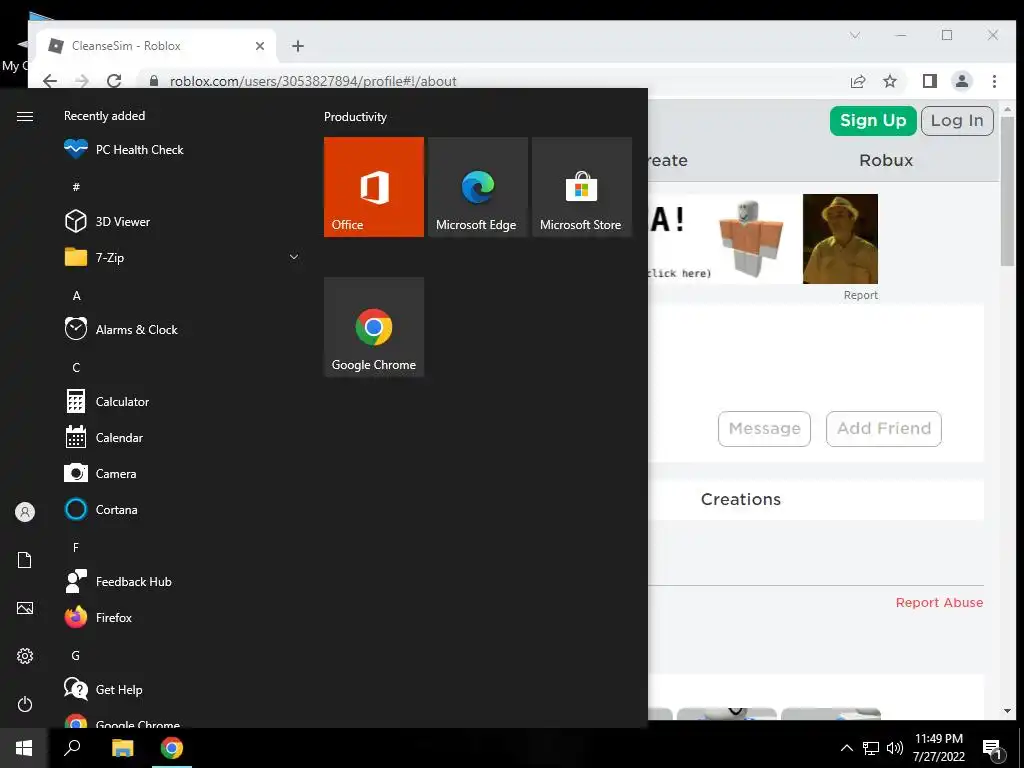1024x768 pixels.
Task: Click the Message button
Action: pyautogui.click(x=764, y=428)
